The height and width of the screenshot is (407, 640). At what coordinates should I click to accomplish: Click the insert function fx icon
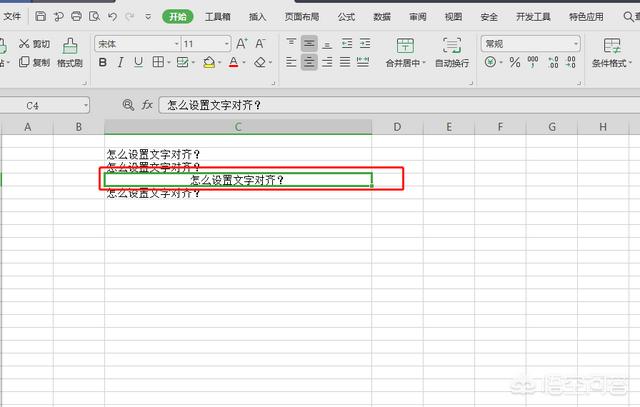tap(147, 104)
